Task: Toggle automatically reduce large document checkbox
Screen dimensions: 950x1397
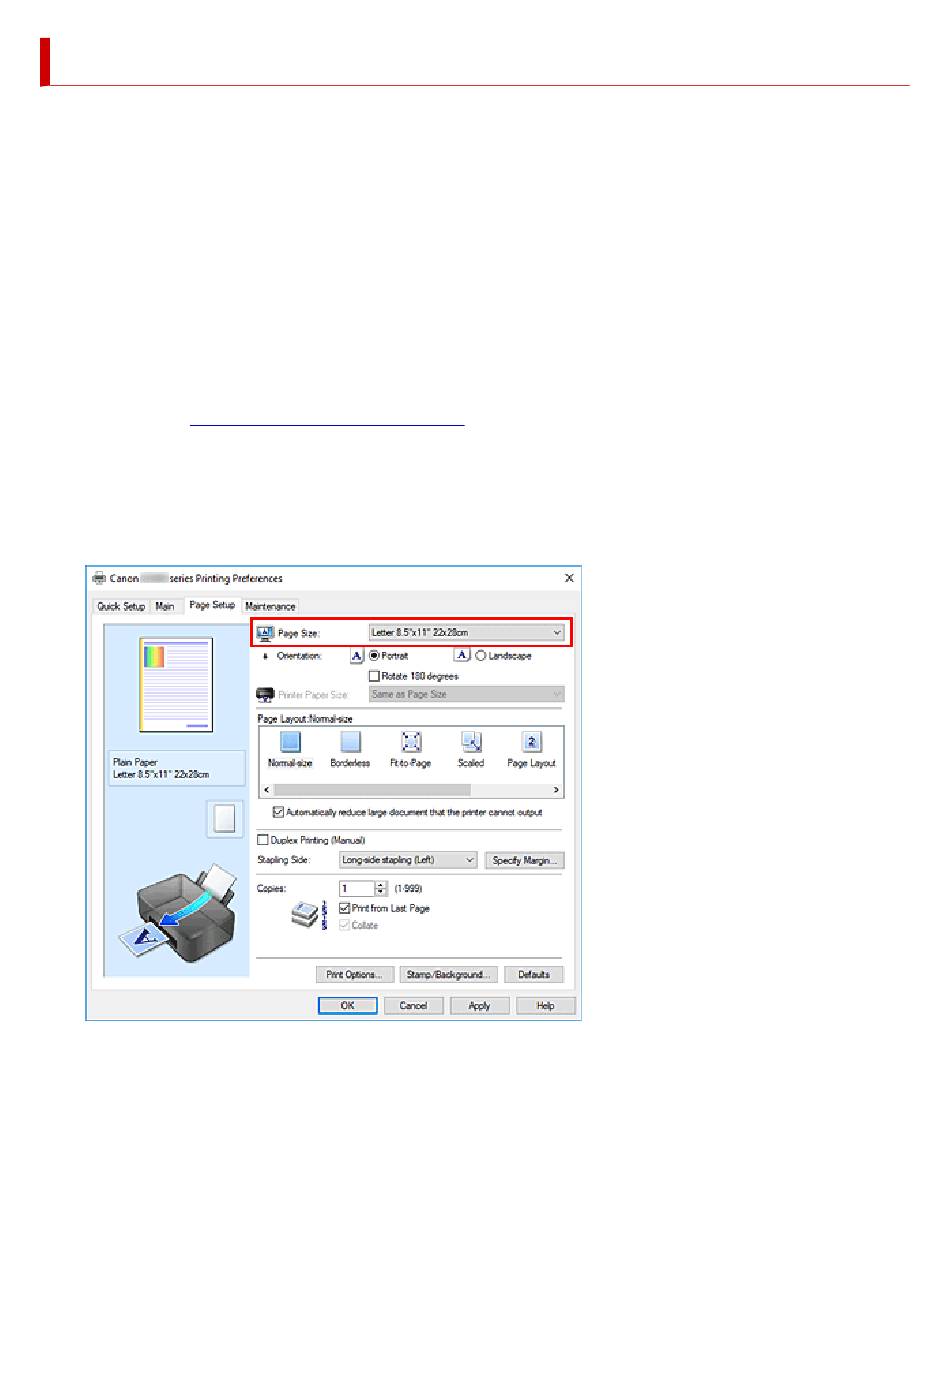Action: 279,812
